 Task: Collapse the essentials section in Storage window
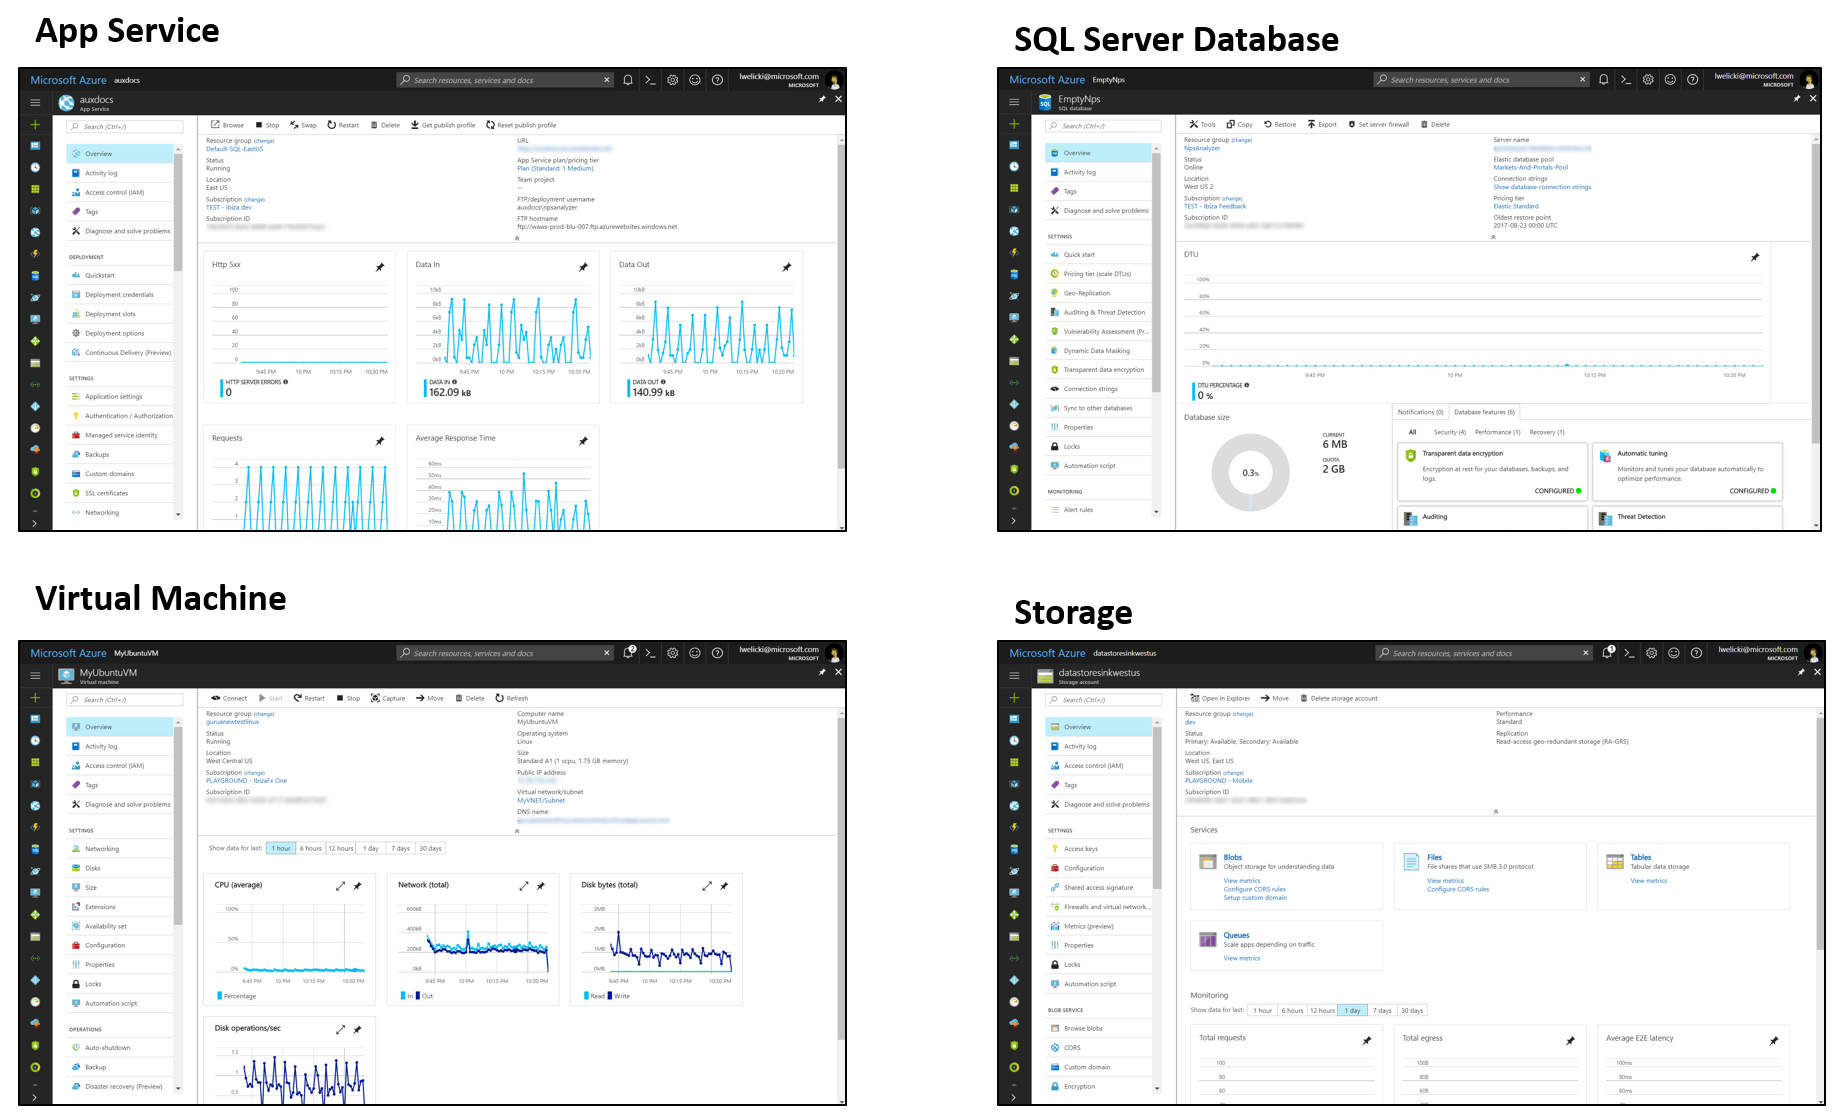(x=1496, y=811)
